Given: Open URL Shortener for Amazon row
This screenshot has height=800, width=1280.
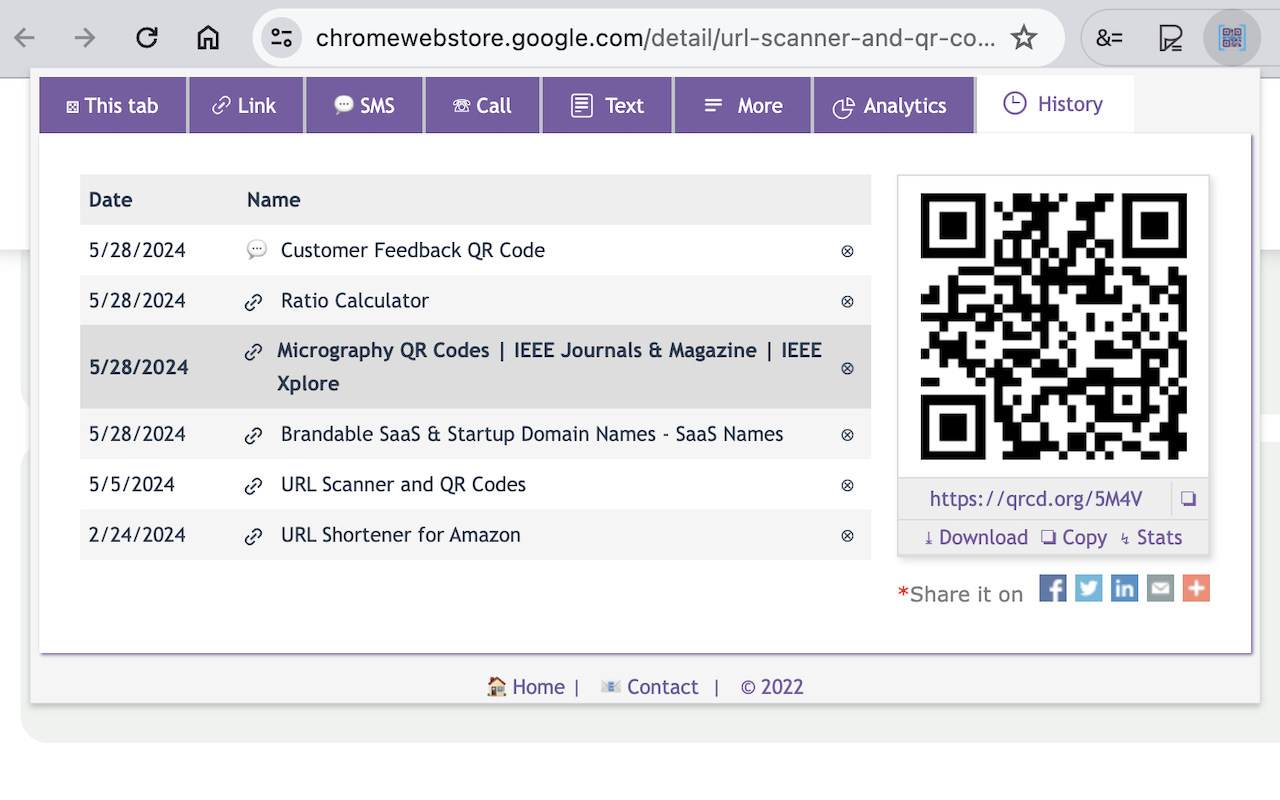Looking at the screenshot, I should coord(475,535).
